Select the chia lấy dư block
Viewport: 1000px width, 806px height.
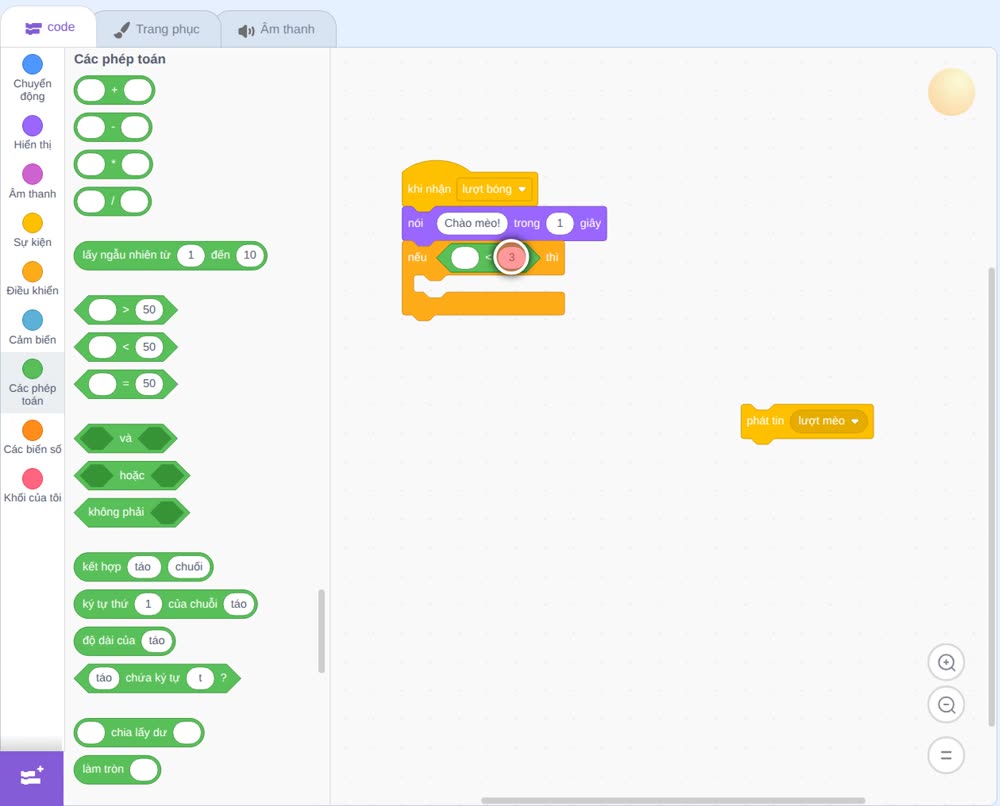point(139,733)
